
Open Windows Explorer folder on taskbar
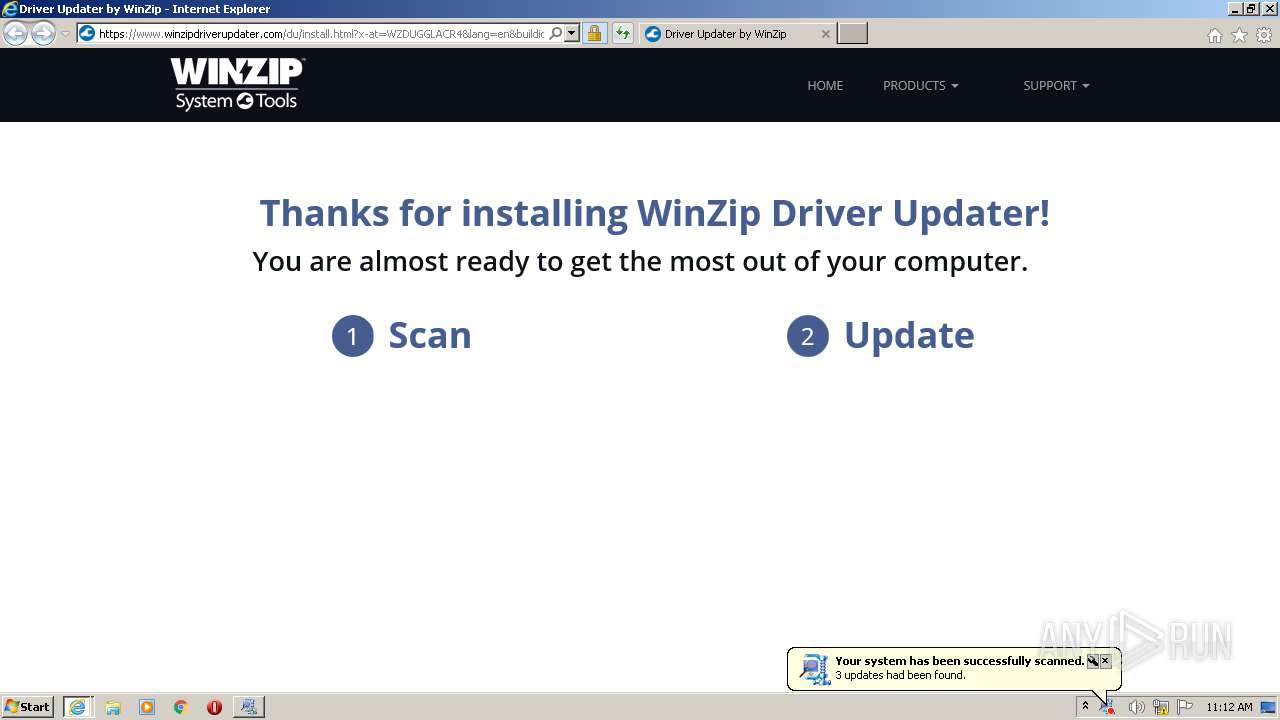coord(113,707)
